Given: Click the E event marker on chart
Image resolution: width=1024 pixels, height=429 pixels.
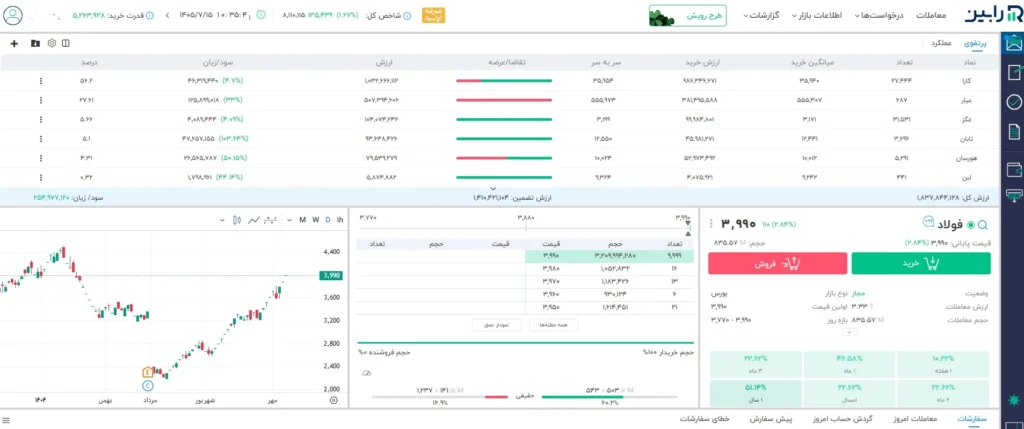Looking at the screenshot, I should coord(148,372).
